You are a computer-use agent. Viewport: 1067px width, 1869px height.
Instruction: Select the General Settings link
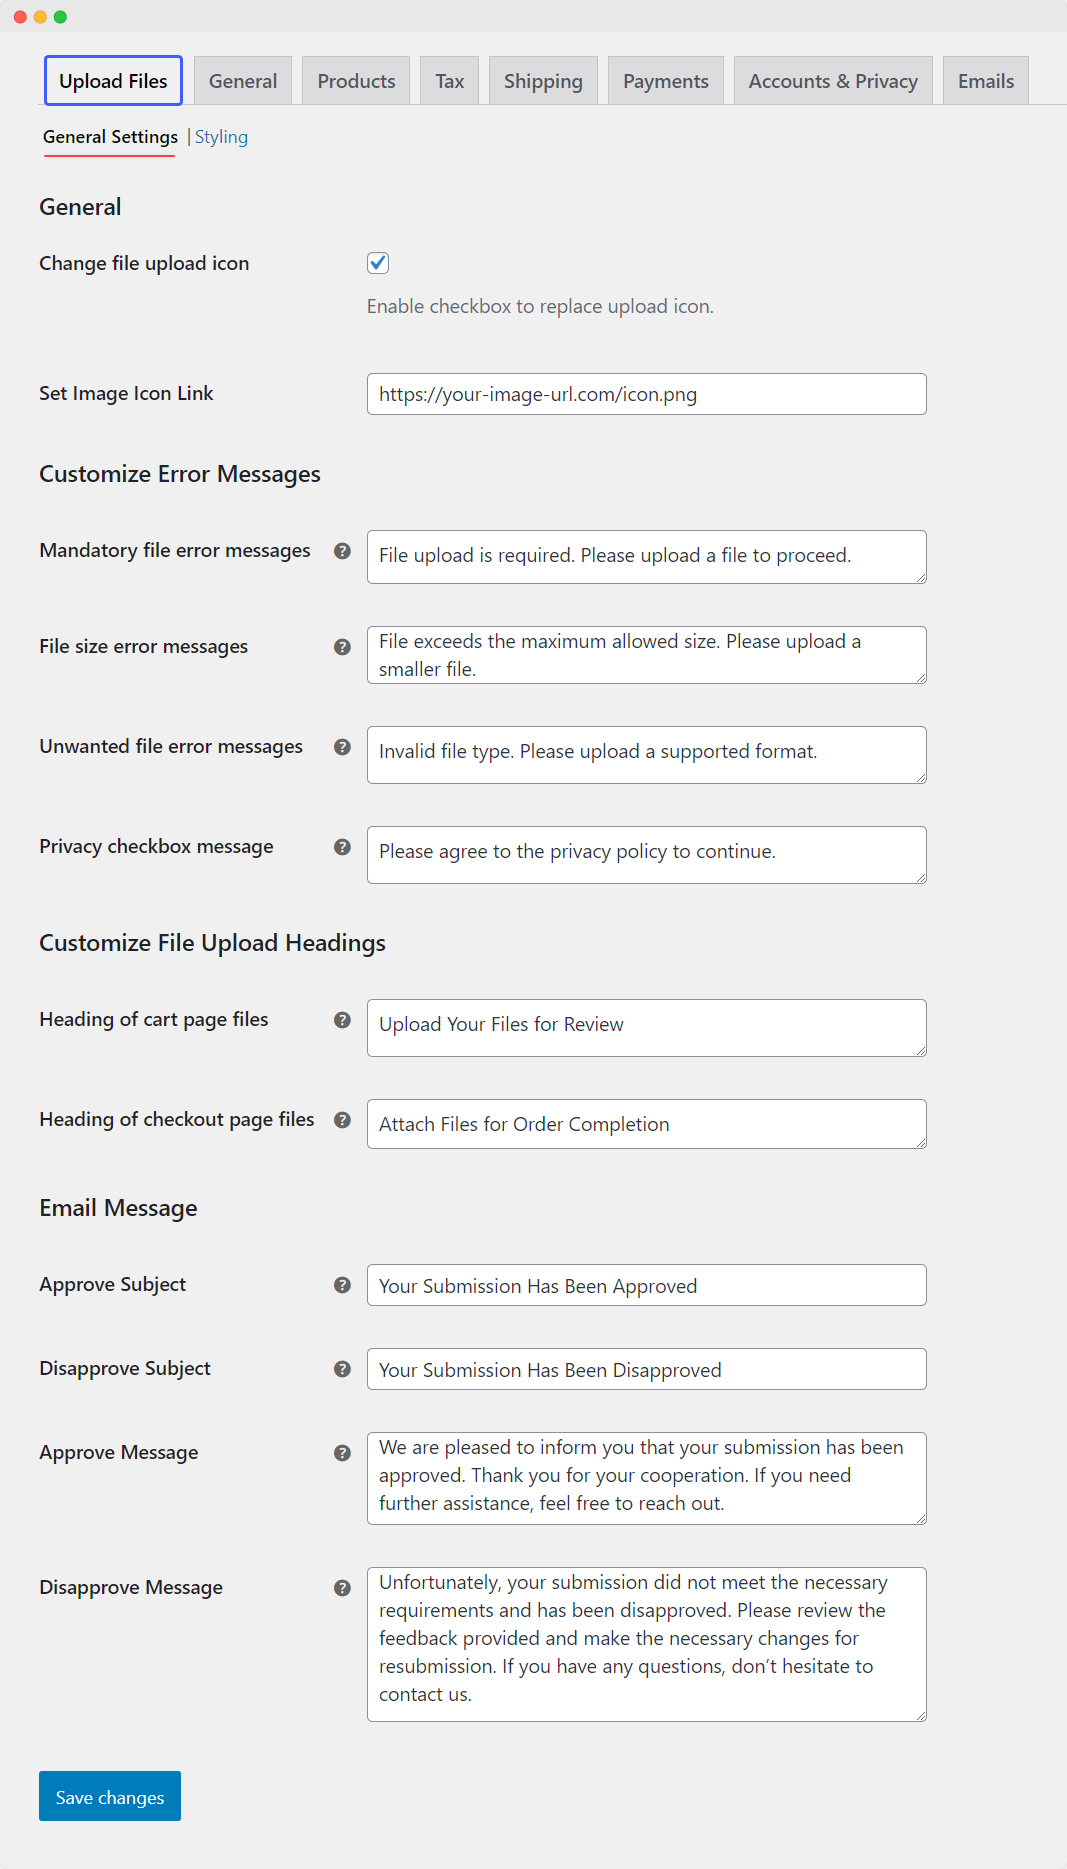[x=109, y=137]
